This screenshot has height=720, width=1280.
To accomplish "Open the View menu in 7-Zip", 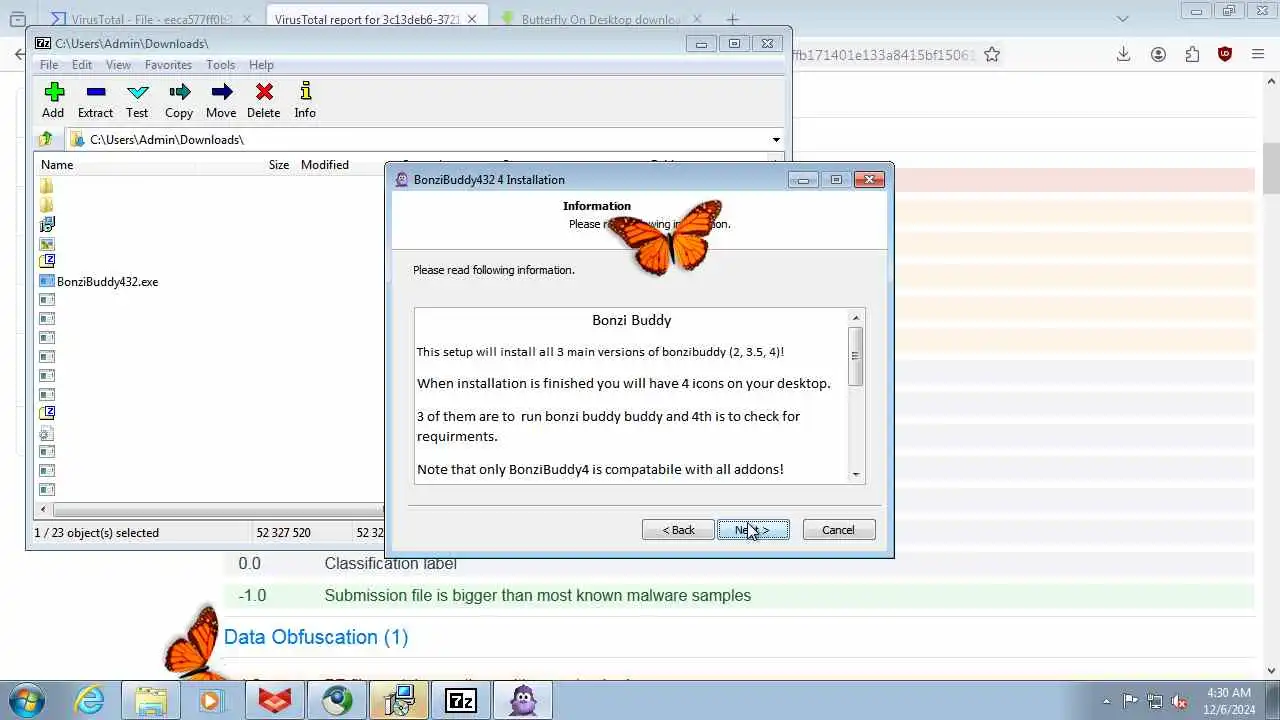I will tap(118, 64).
